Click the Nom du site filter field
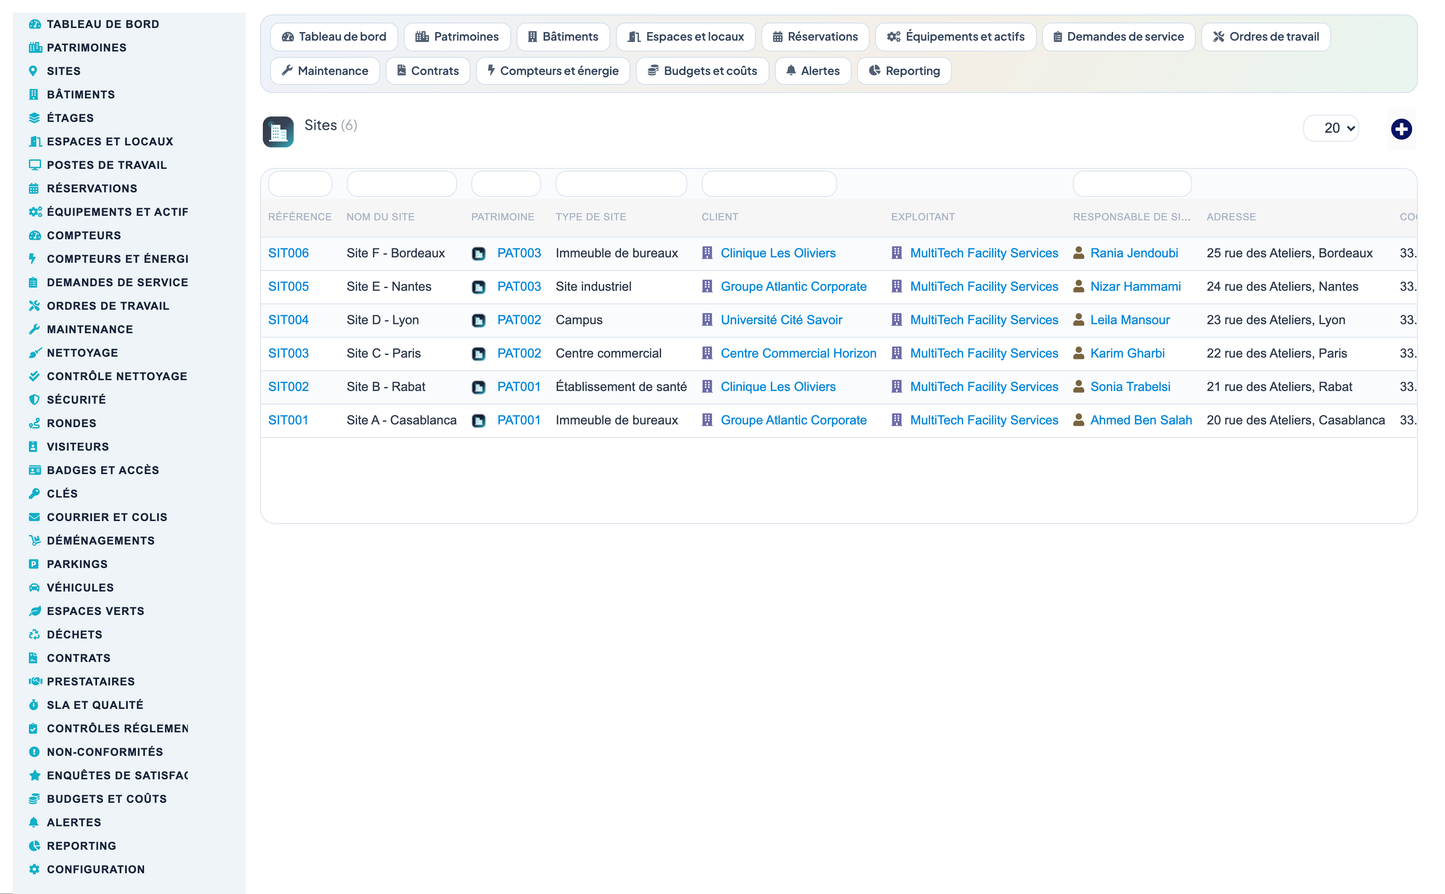This screenshot has width=1445, height=894. pos(401,184)
